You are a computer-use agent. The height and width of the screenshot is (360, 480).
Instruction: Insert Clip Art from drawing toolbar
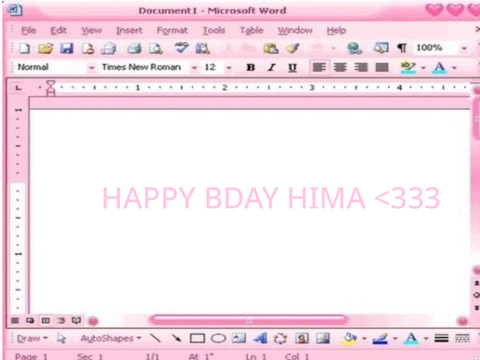pyautogui.click(x=302, y=338)
